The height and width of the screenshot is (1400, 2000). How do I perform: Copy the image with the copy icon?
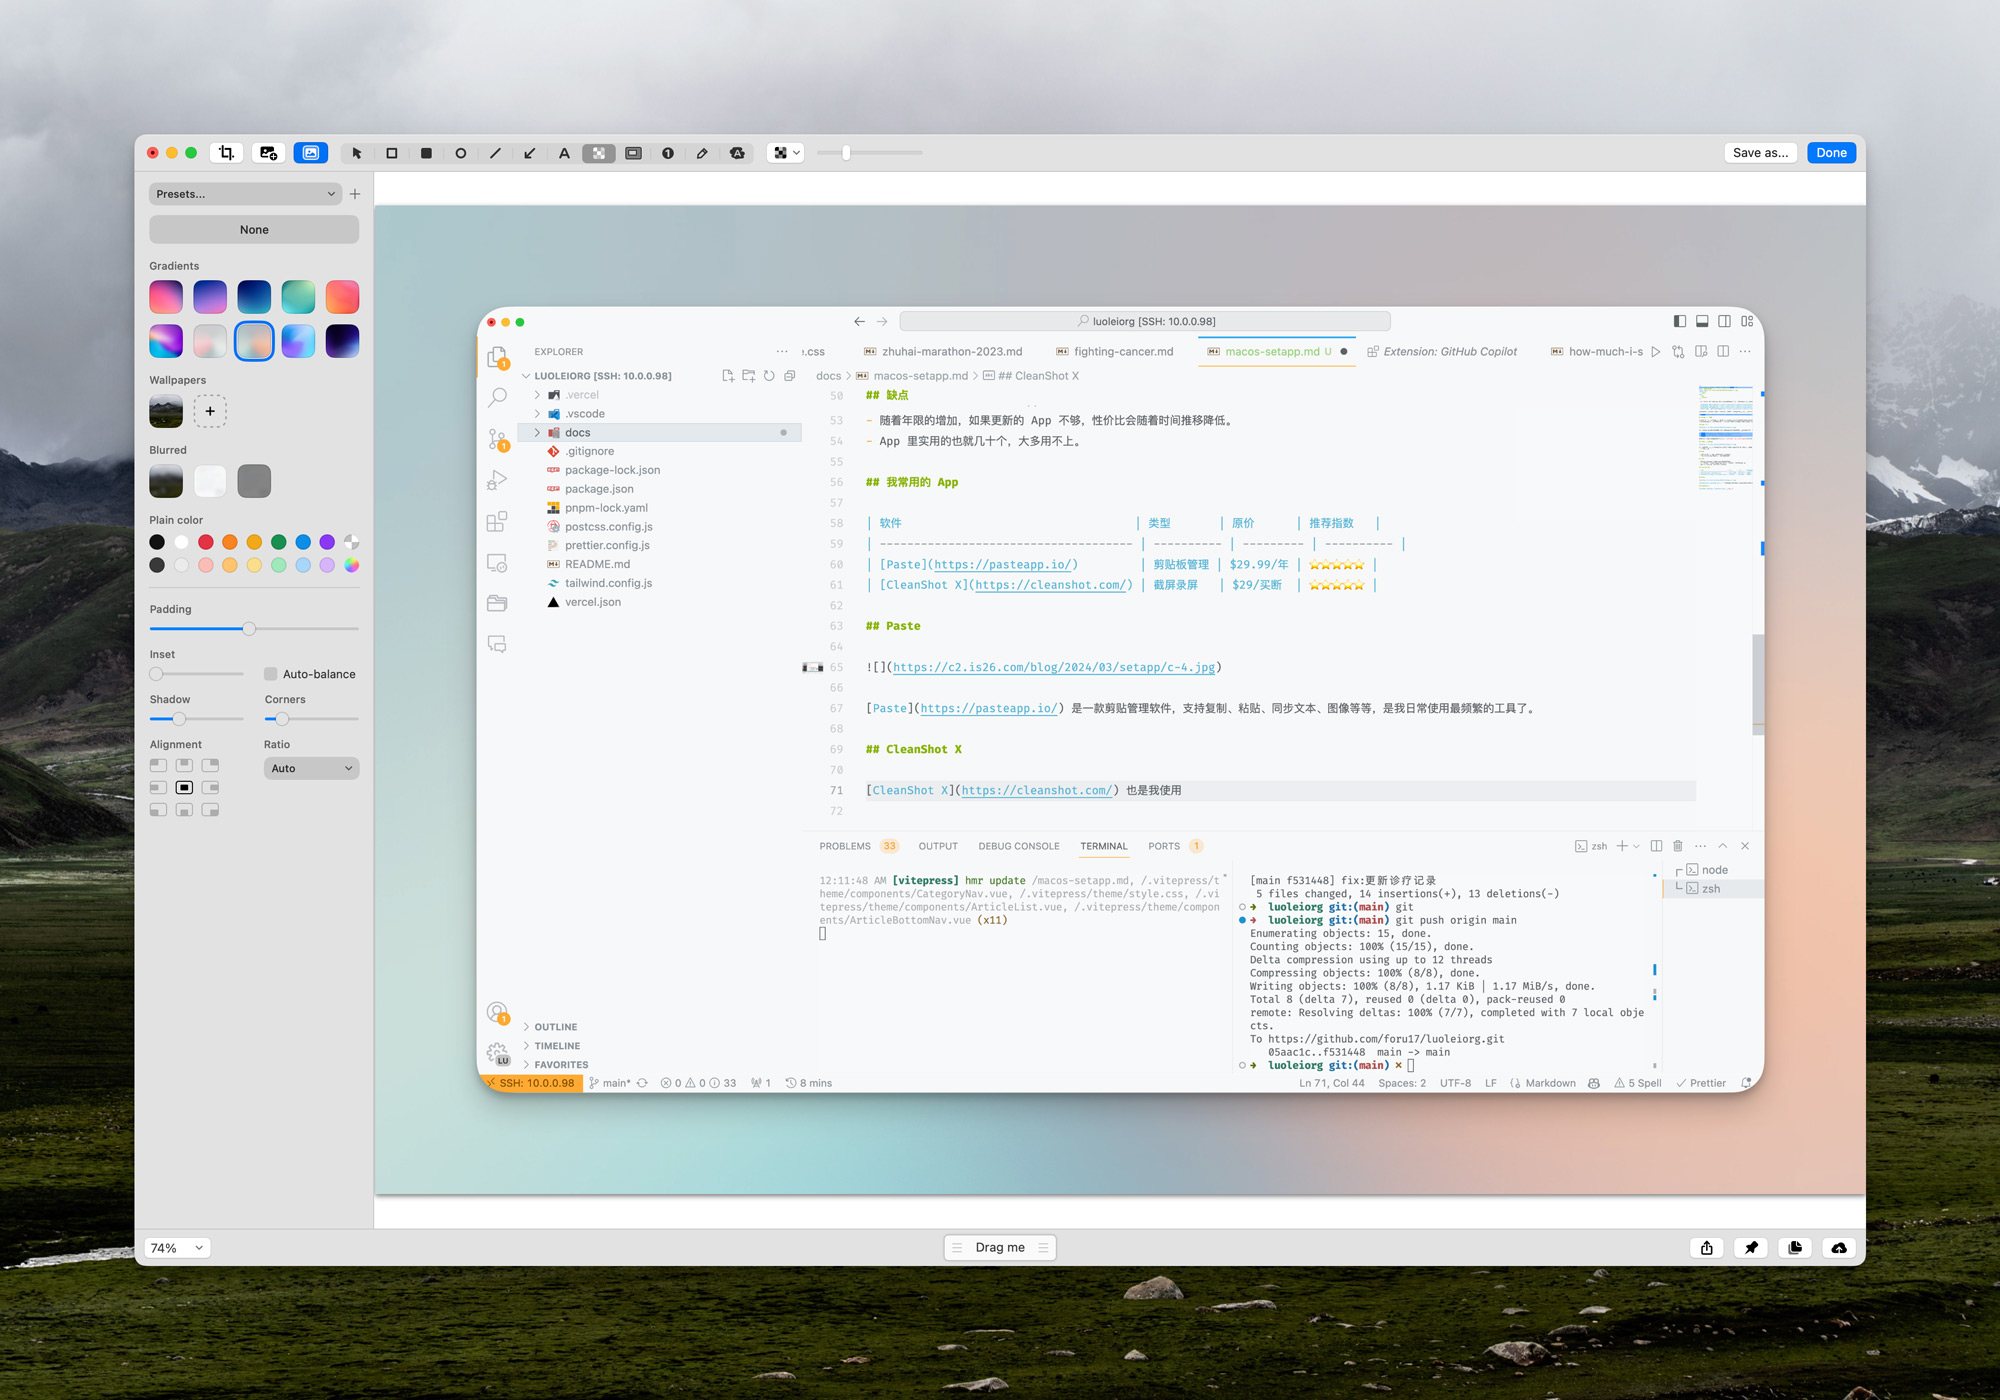(x=1795, y=1247)
